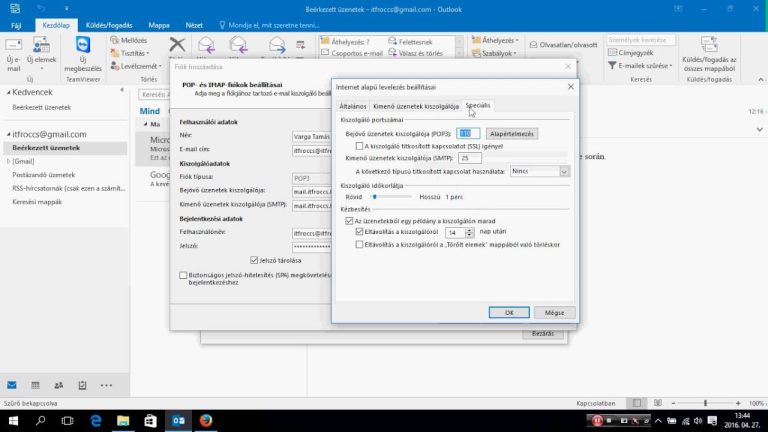This screenshot has width=768, height=432.
Task: Open File Explorer from the taskbar
Action: 123,421
